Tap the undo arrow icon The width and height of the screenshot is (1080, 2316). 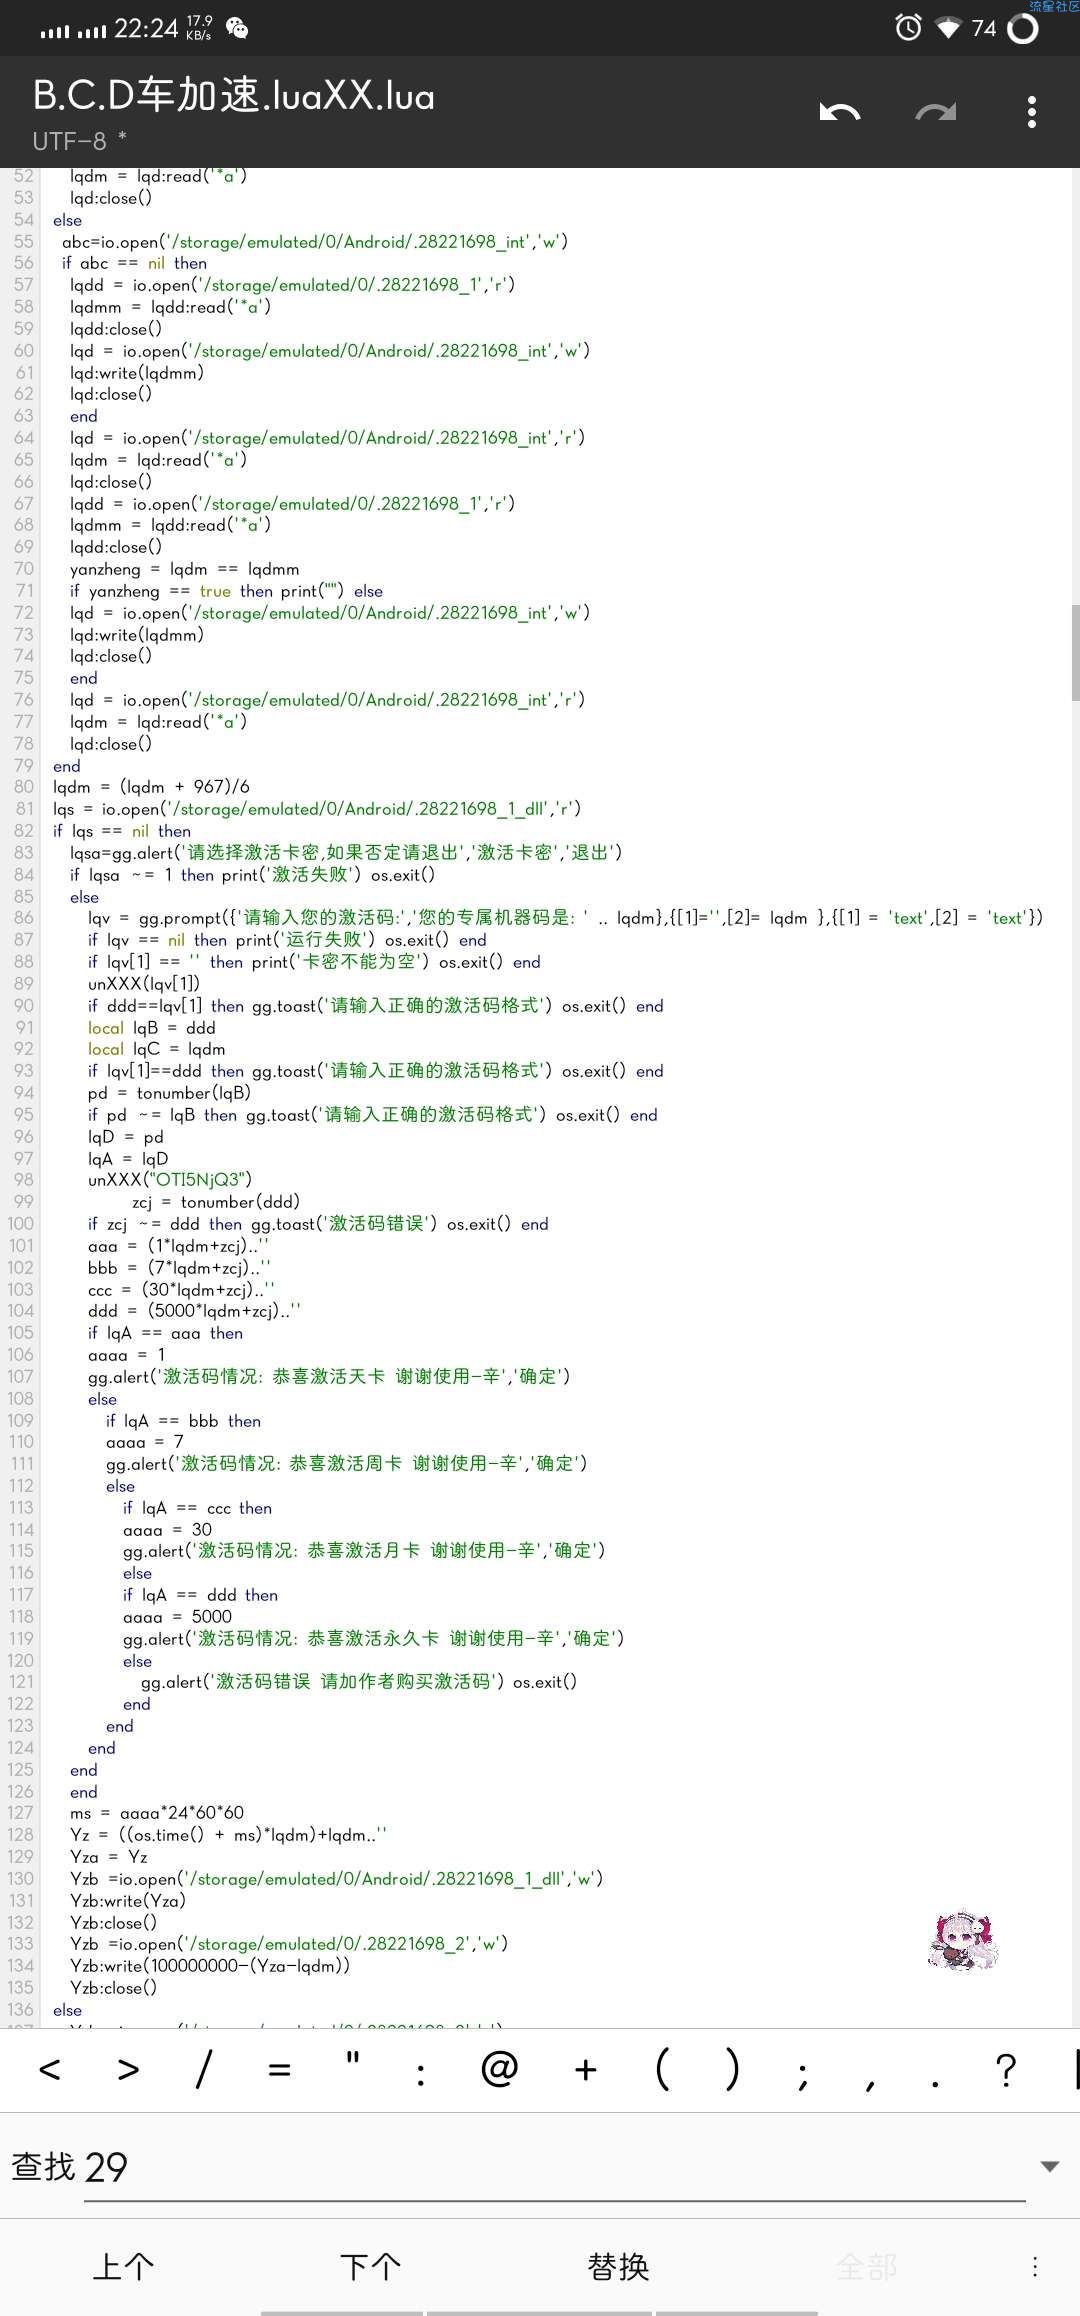coord(840,111)
